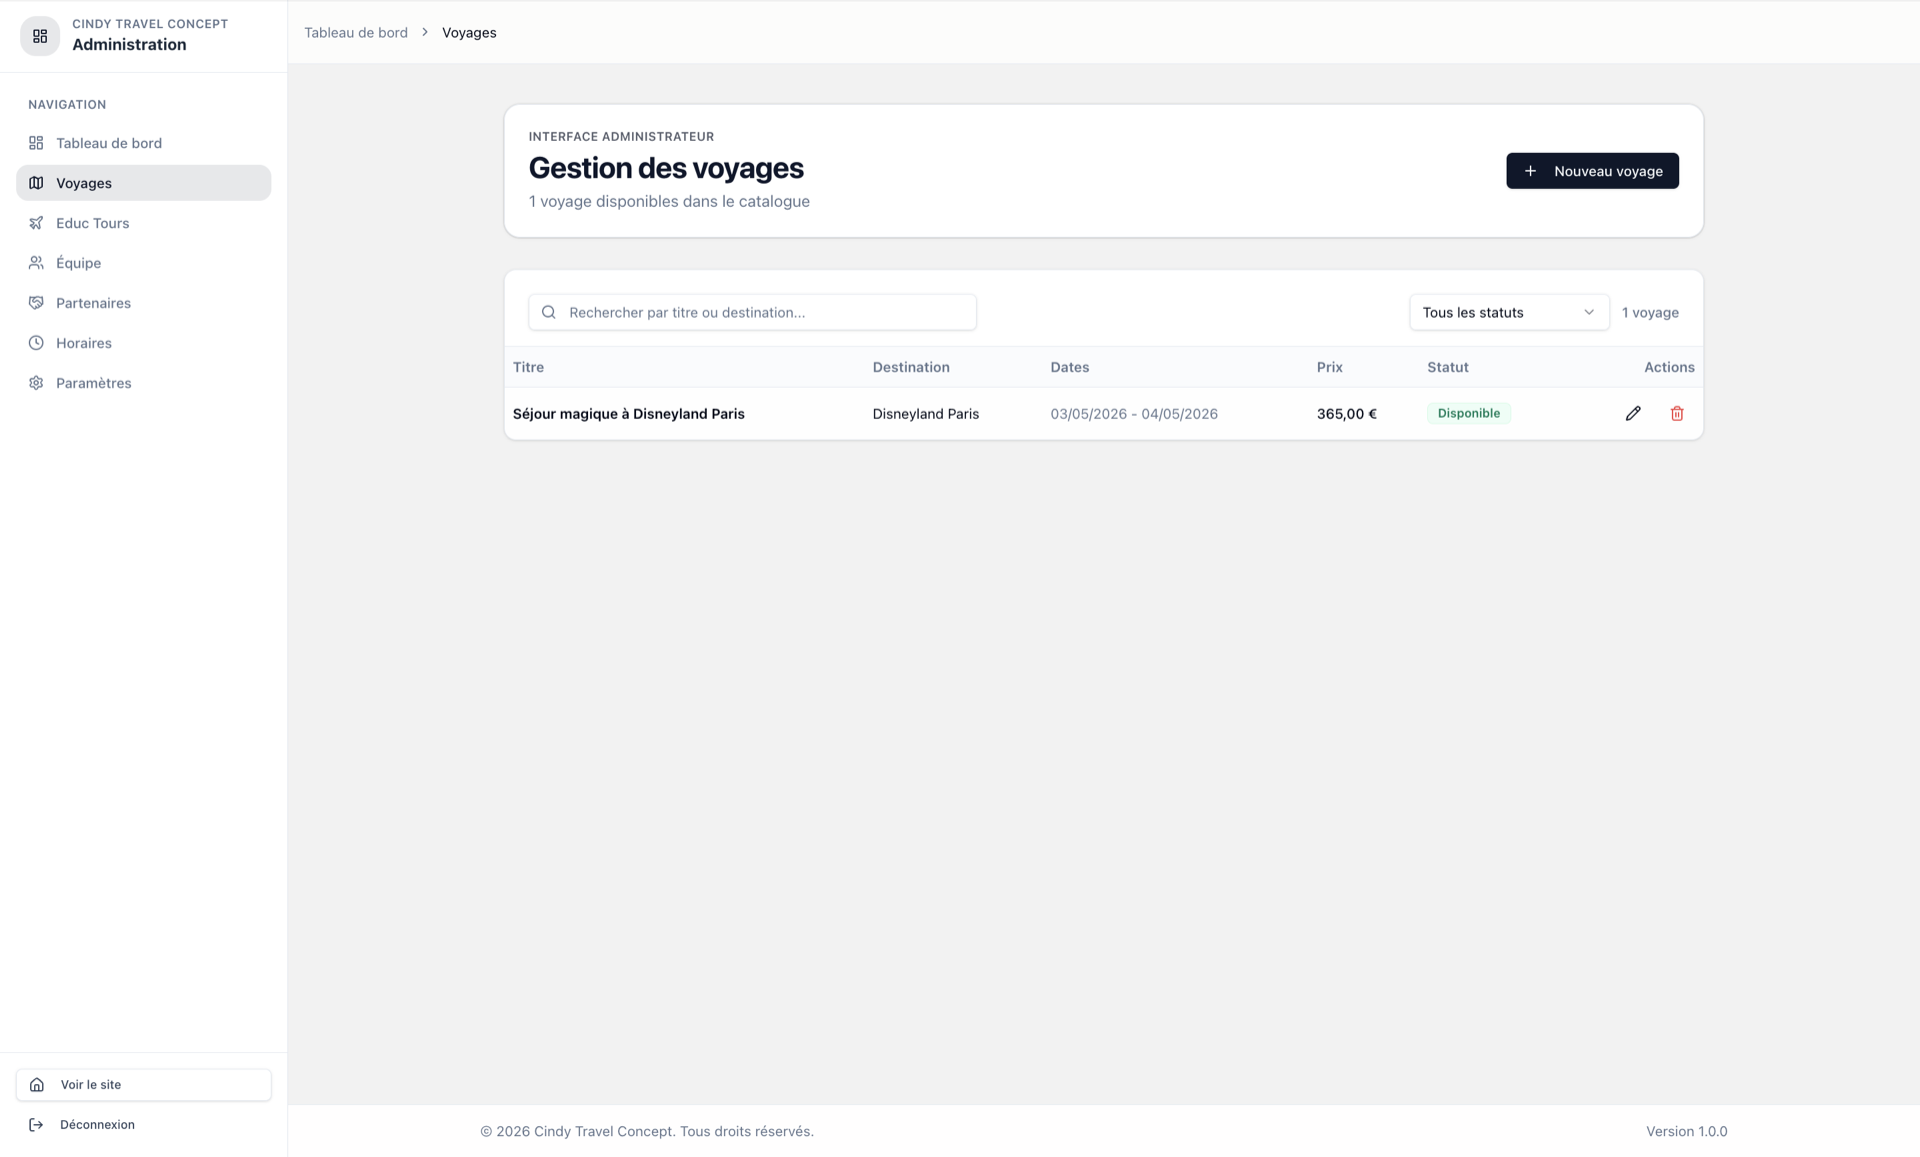
Task: Click the Disponible status badge
Action: pos(1468,413)
